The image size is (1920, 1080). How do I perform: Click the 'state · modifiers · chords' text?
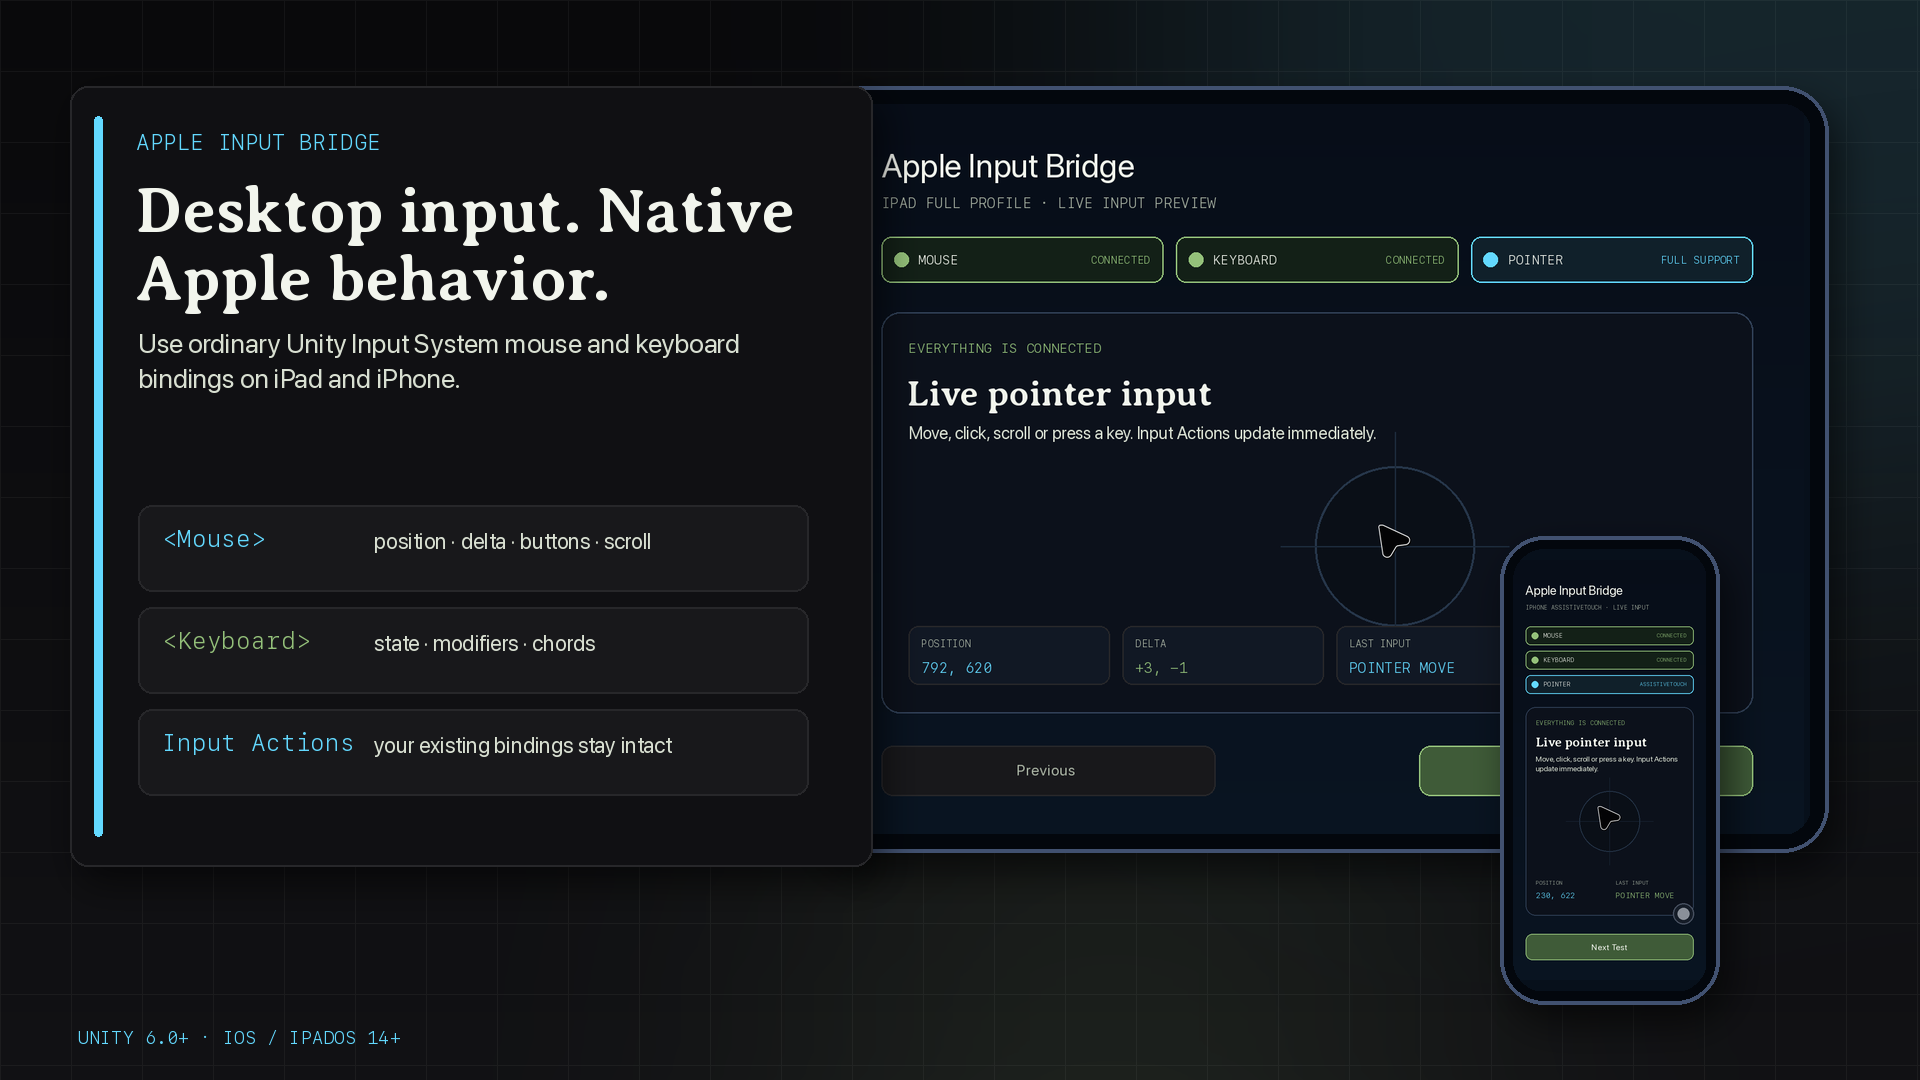[x=484, y=644]
